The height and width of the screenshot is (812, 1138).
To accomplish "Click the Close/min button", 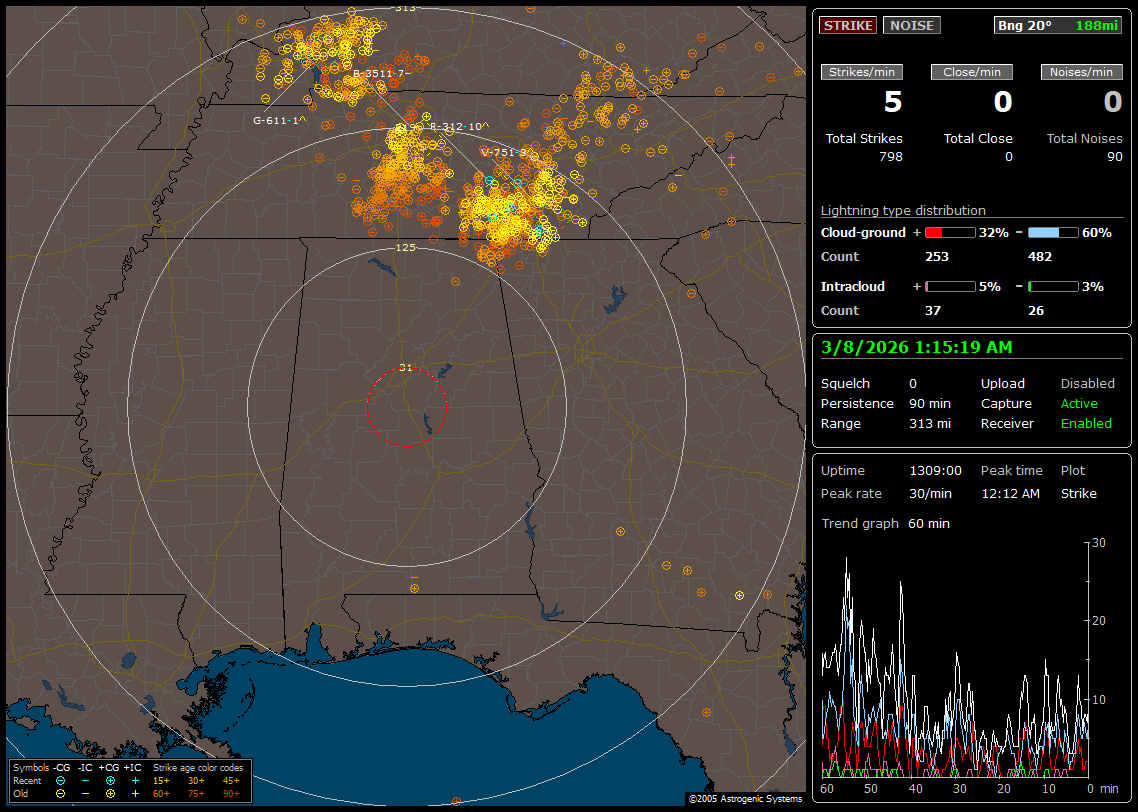I will (x=972, y=72).
